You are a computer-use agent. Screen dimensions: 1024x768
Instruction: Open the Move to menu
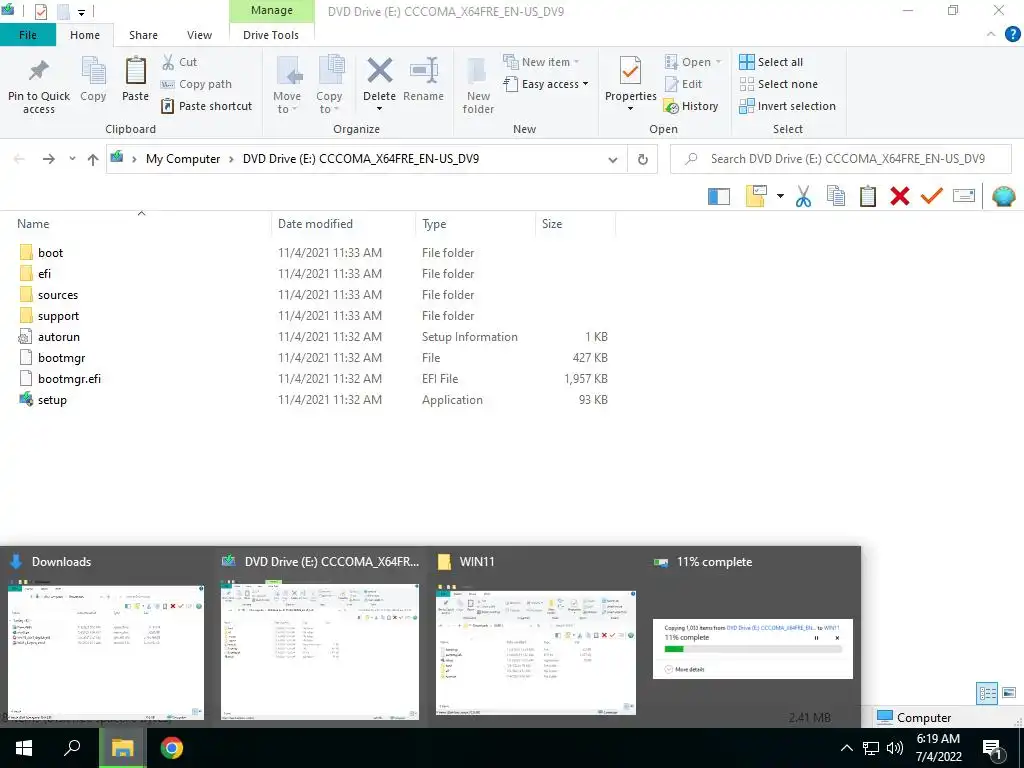(287, 85)
